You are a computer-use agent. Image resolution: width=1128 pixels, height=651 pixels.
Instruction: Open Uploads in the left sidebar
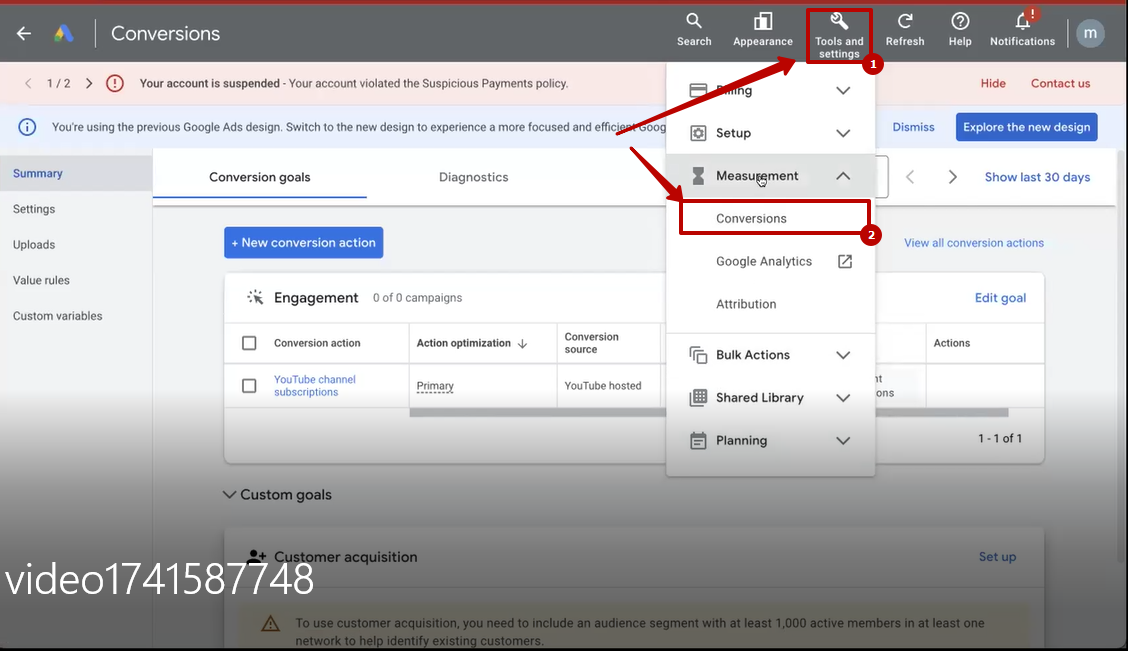point(34,245)
